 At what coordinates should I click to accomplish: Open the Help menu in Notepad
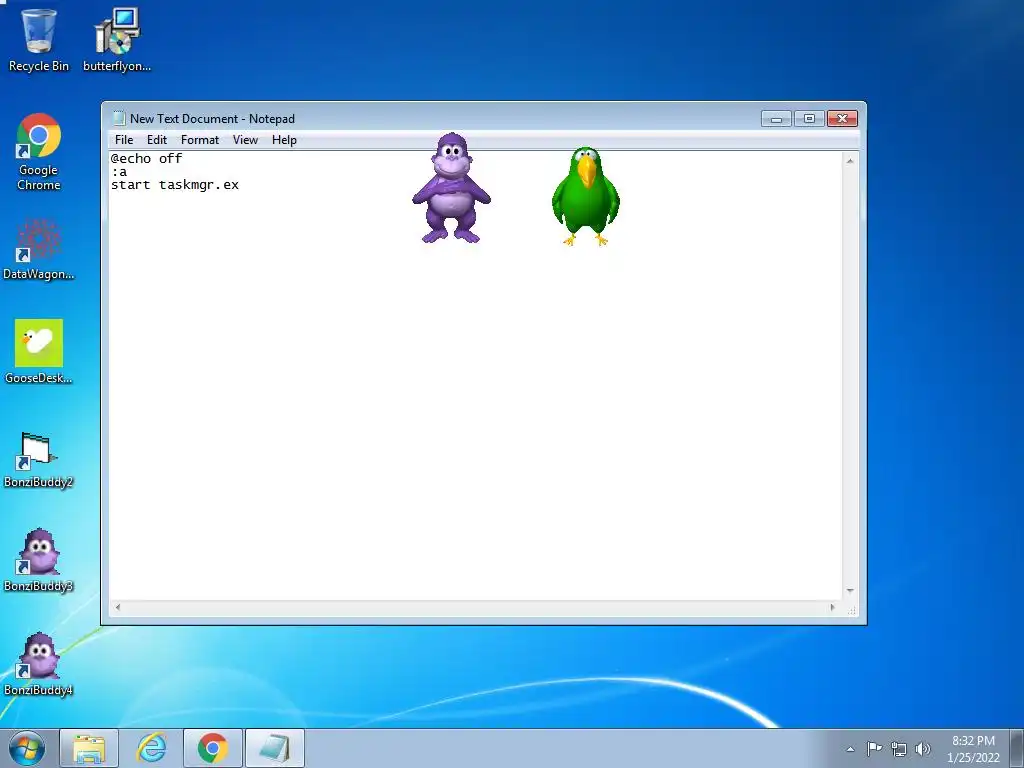(x=284, y=140)
